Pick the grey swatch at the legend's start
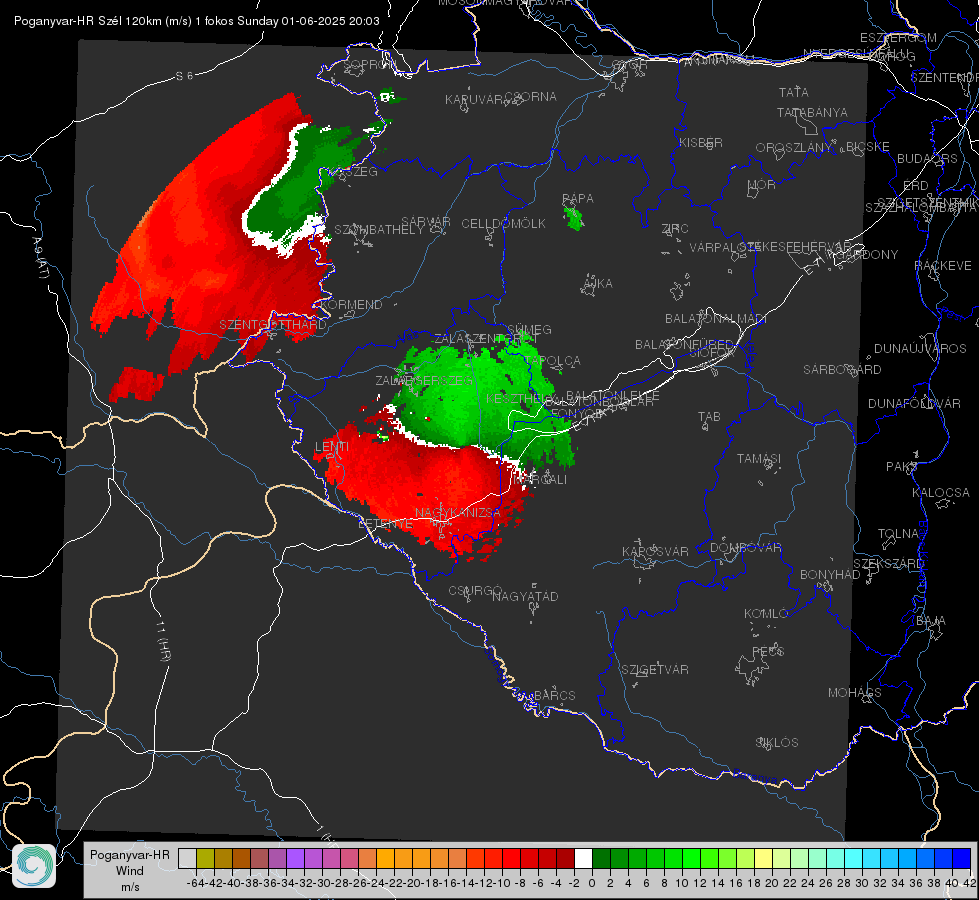The height and width of the screenshot is (900, 979). point(187,859)
